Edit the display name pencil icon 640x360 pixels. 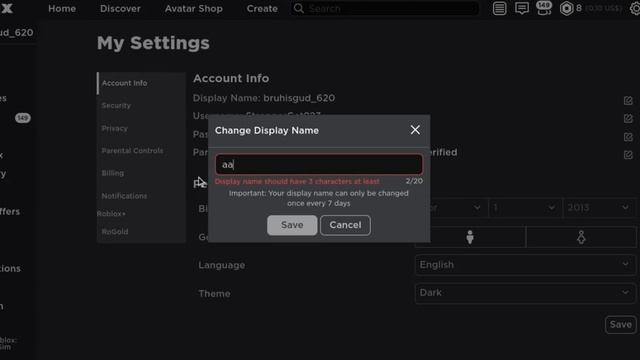click(628, 100)
